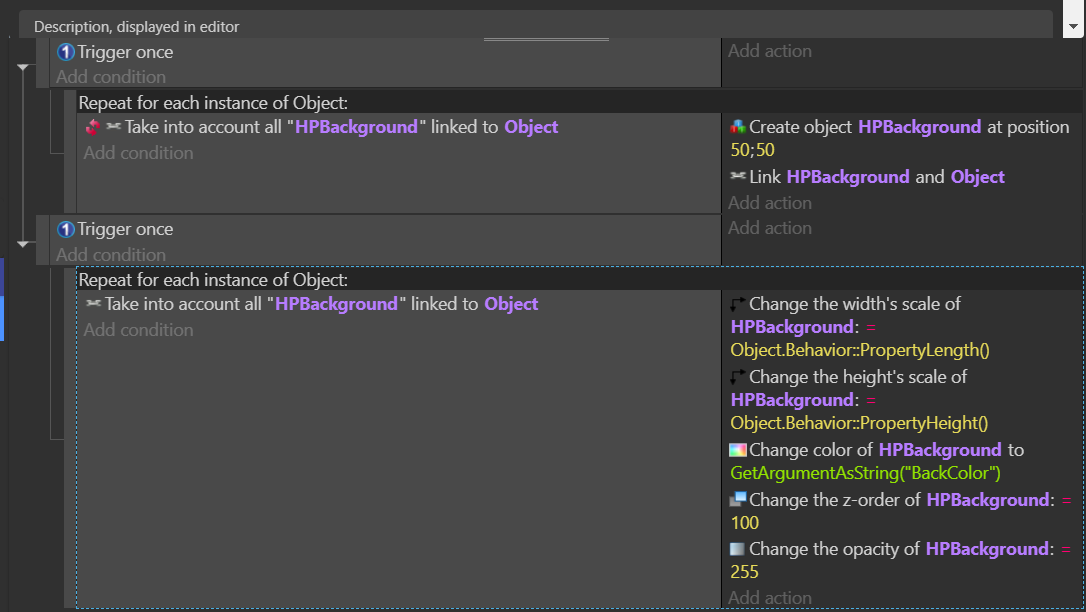Click the second Trigger once condition icon
This screenshot has height=612, width=1086.
pos(66,229)
